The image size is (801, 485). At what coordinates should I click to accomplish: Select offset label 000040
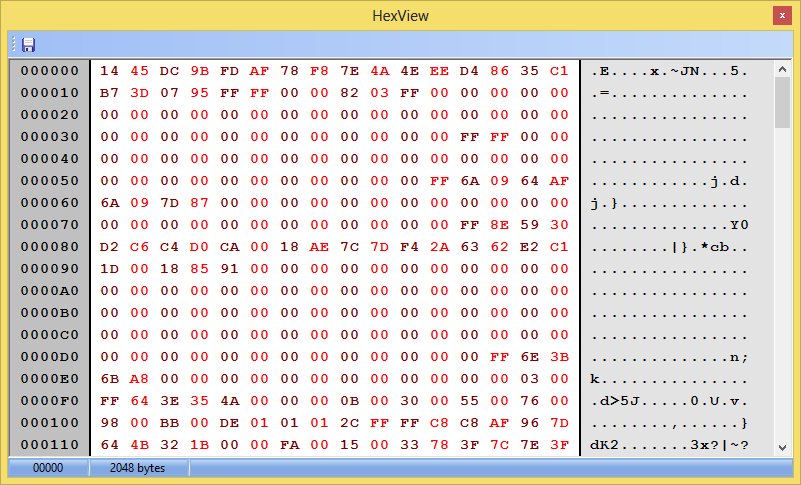[x=50, y=158]
